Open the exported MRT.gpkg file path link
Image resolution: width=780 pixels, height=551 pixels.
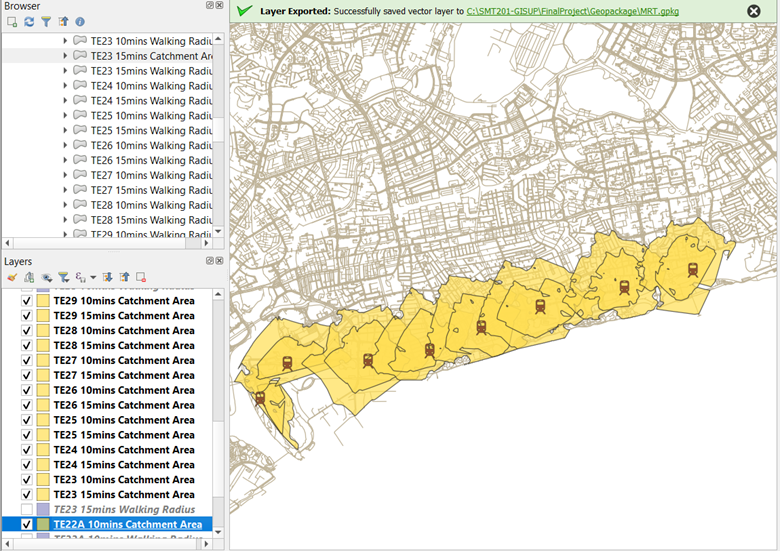tap(572, 11)
